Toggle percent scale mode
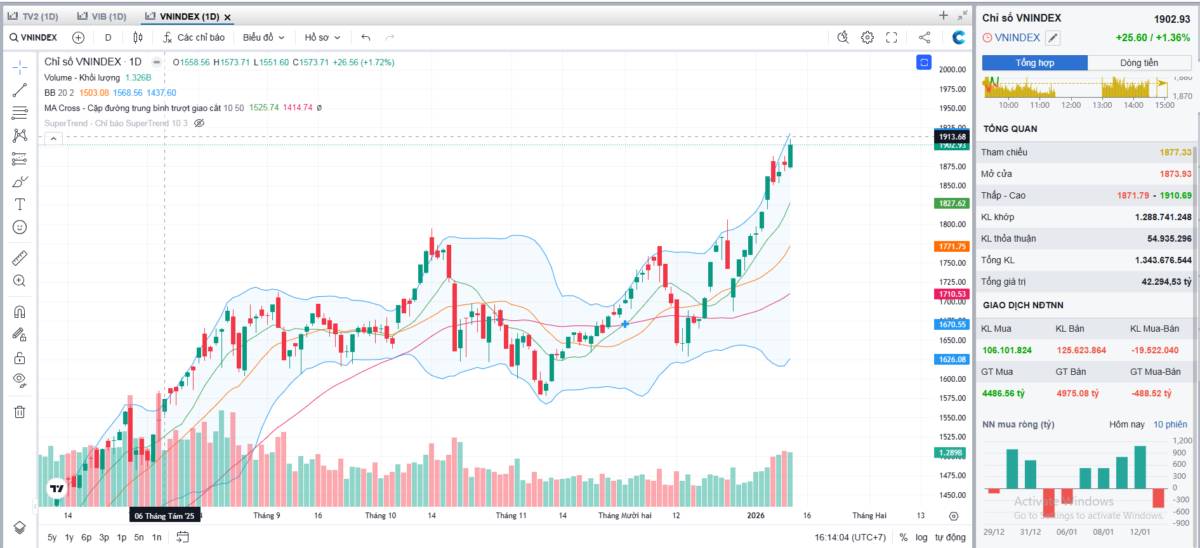The image size is (1200, 548). [x=903, y=538]
